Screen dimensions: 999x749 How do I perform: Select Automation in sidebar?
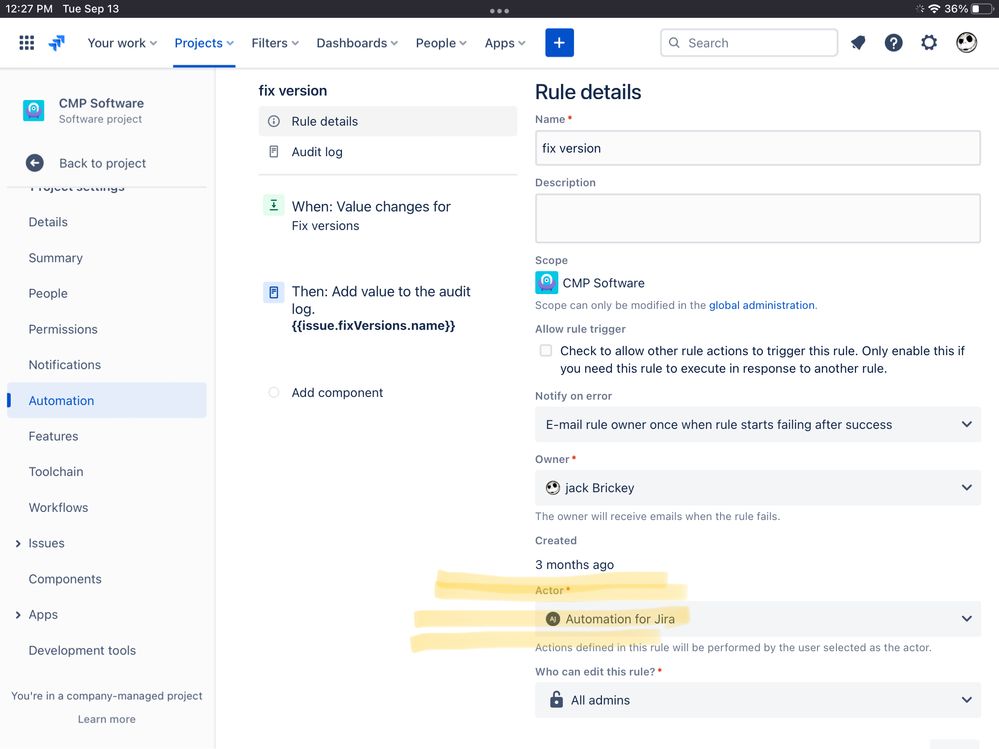click(107, 401)
